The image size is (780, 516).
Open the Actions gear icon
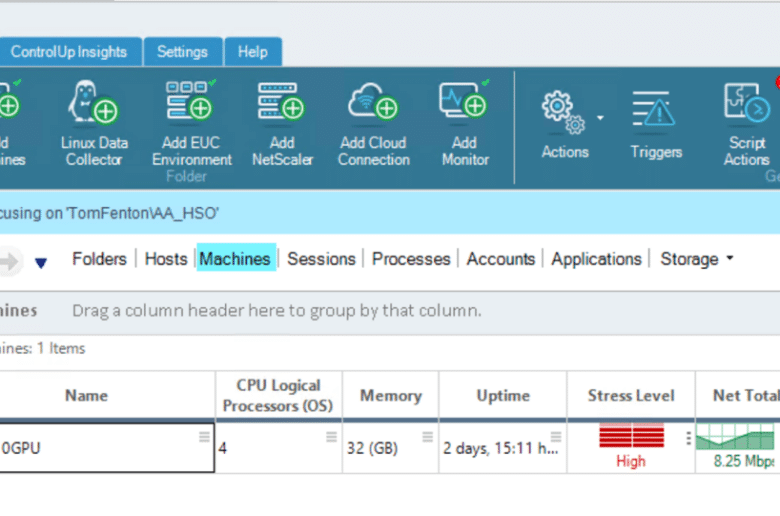pyautogui.click(x=563, y=112)
